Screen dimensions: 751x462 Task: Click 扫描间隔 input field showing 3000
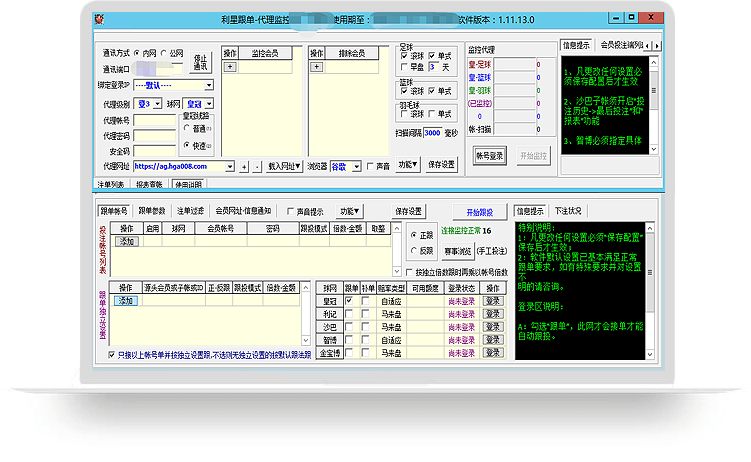click(x=432, y=132)
